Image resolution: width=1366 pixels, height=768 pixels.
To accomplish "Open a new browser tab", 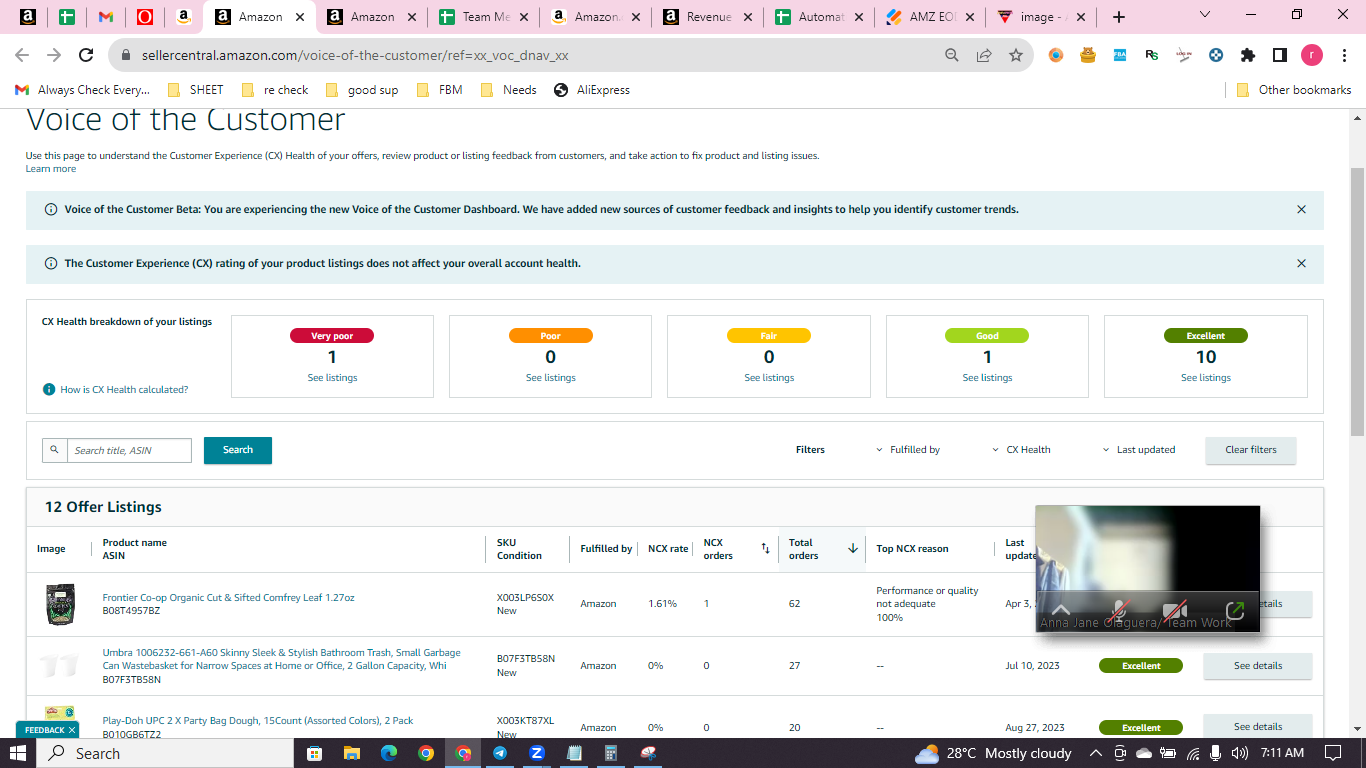I will pos(1119,17).
